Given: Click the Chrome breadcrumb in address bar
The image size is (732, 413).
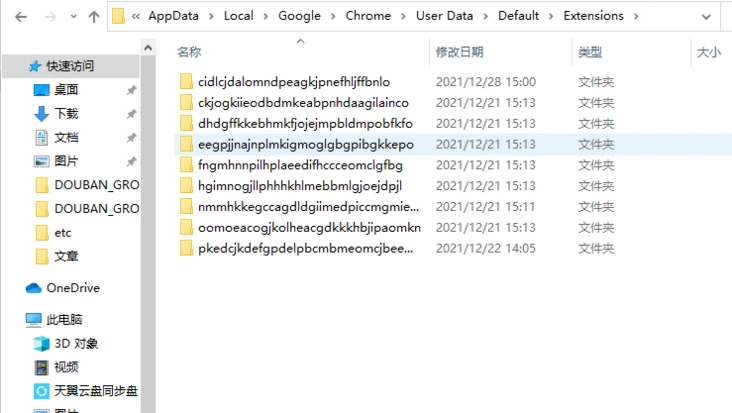Looking at the screenshot, I should pos(368,16).
